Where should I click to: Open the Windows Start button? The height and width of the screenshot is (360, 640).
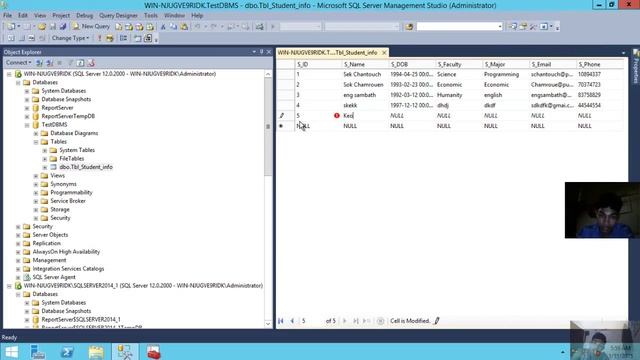[11, 352]
